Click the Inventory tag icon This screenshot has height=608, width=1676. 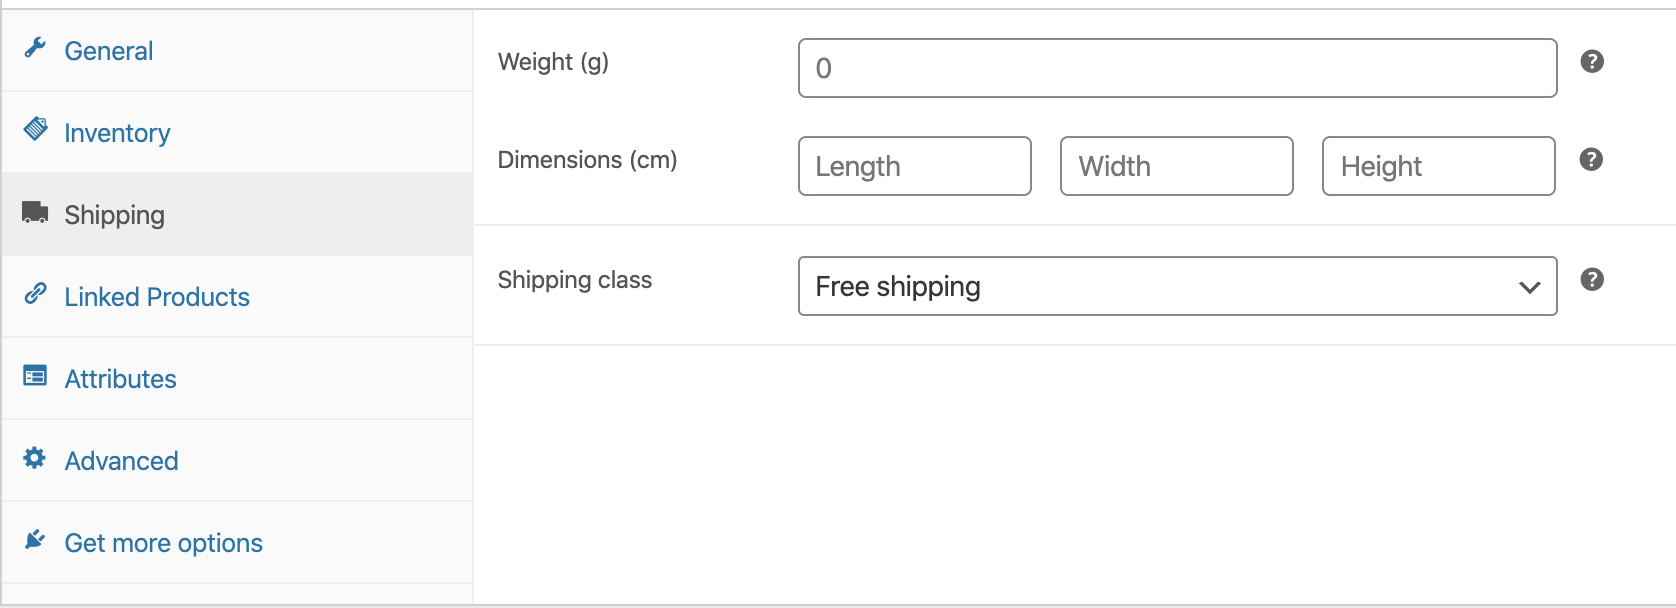coord(35,129)
